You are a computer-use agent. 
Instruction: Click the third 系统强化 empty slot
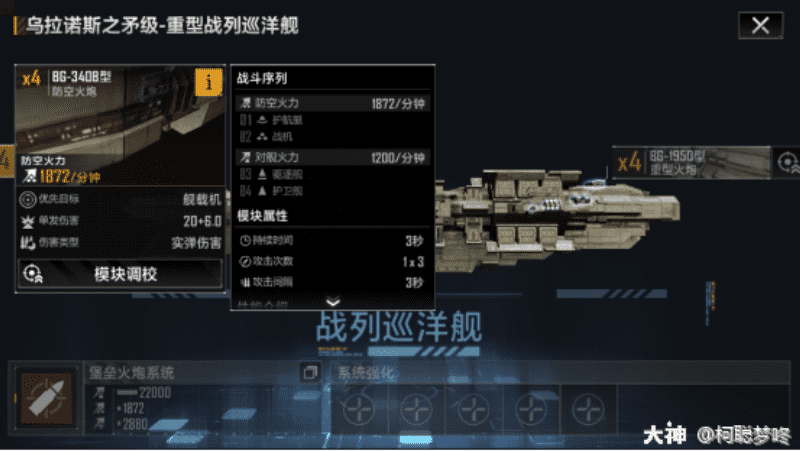[x=473, y=410]
